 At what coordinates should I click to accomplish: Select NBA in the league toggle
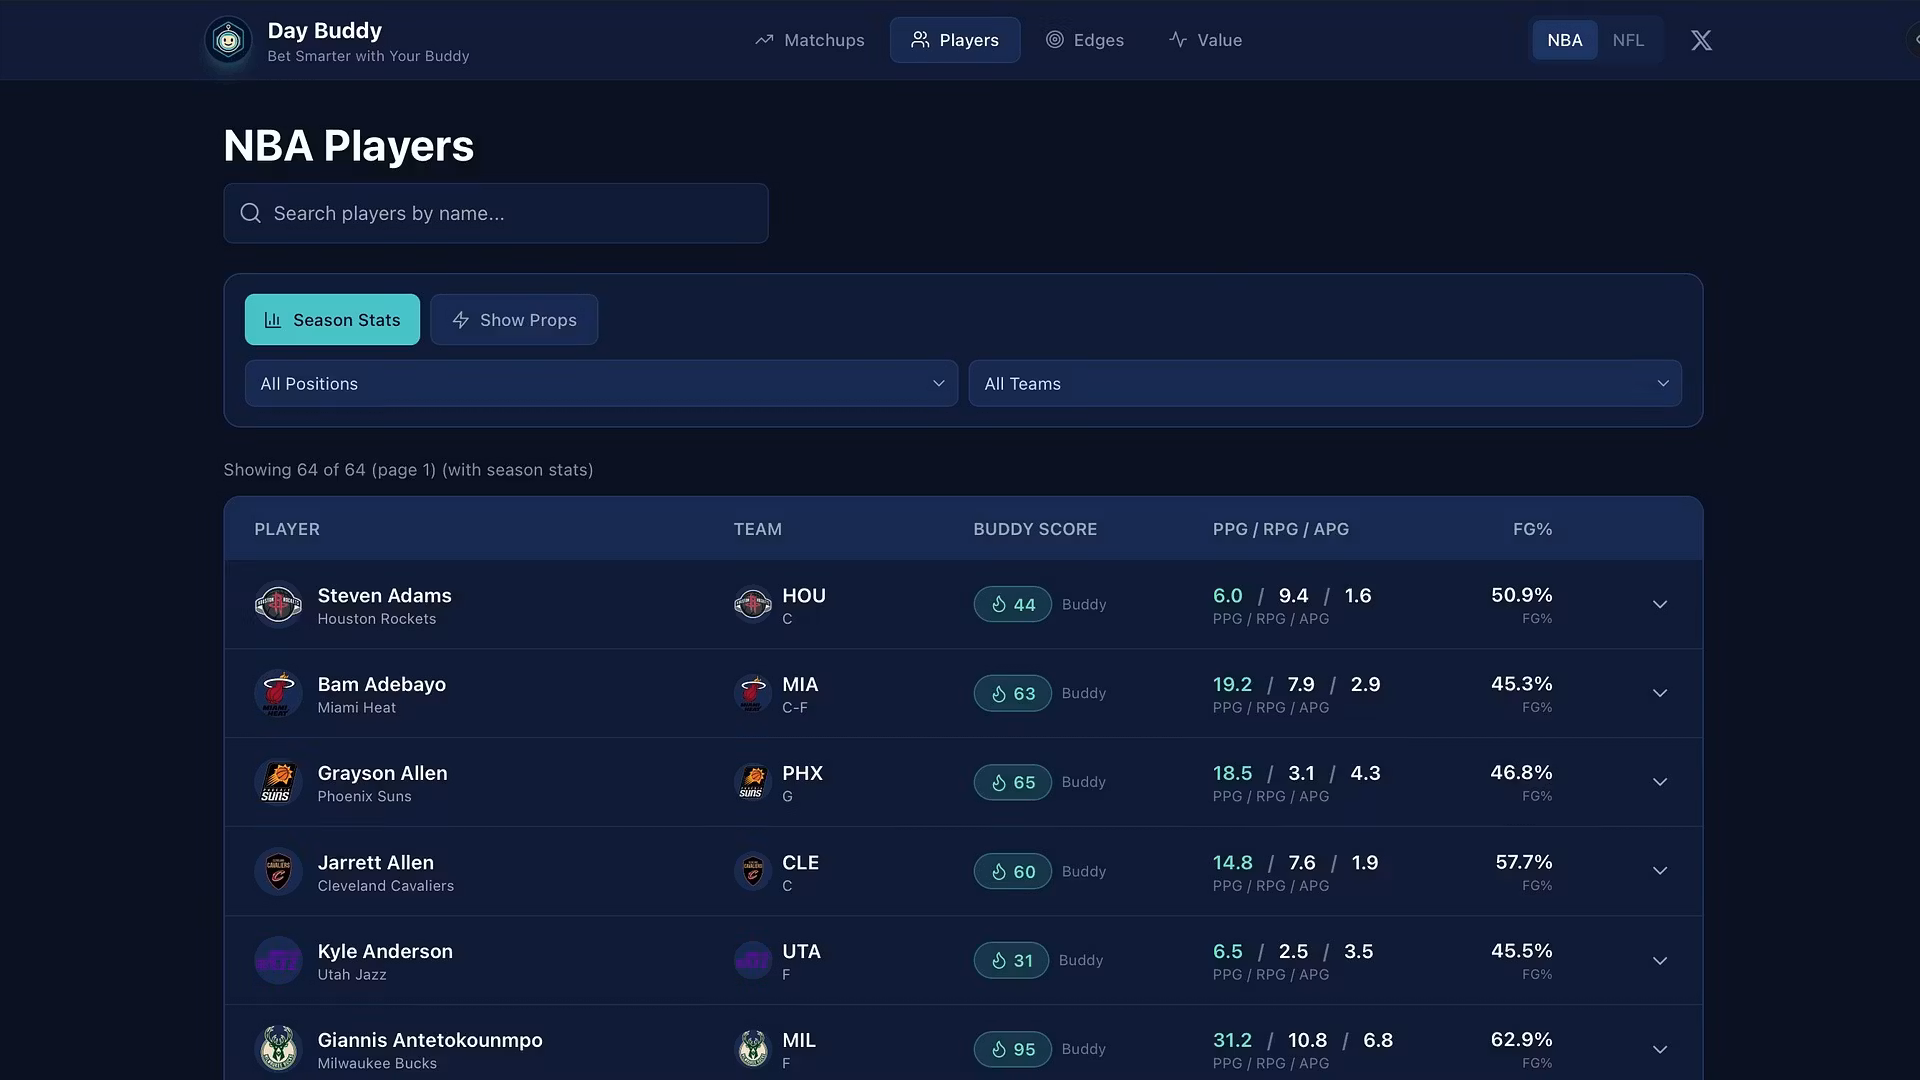(1564, 40)
